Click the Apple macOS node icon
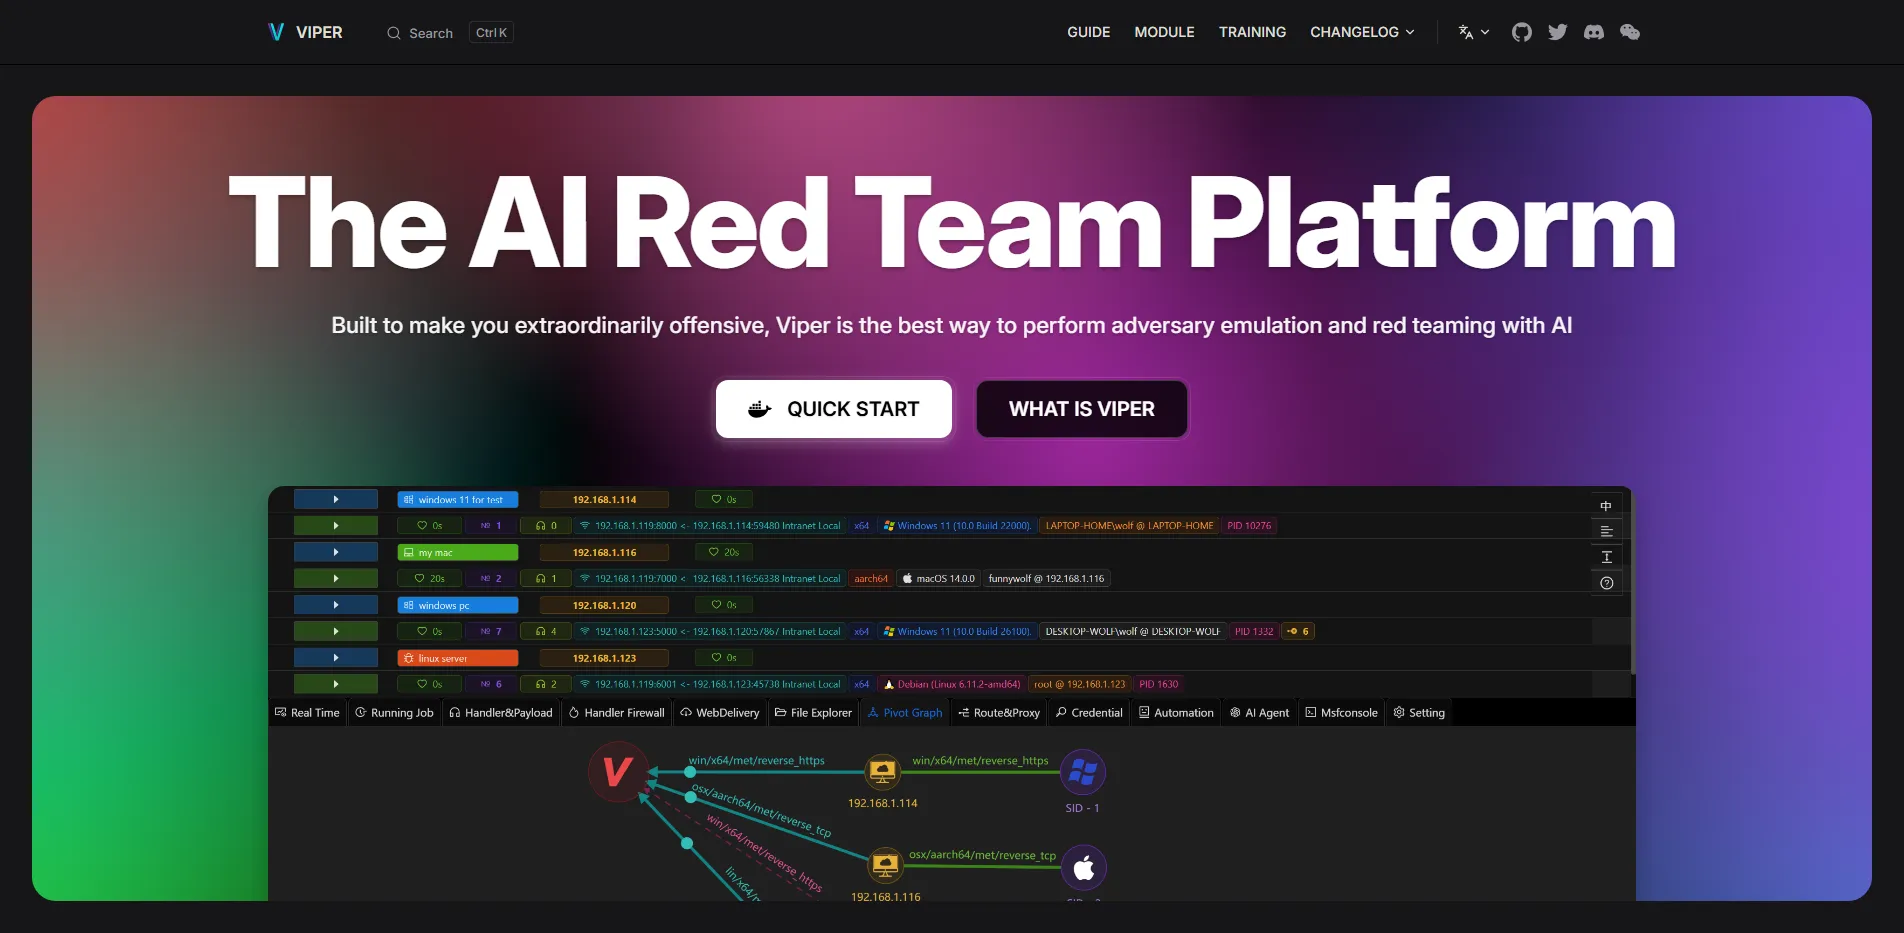 [x=1084, y=868]
